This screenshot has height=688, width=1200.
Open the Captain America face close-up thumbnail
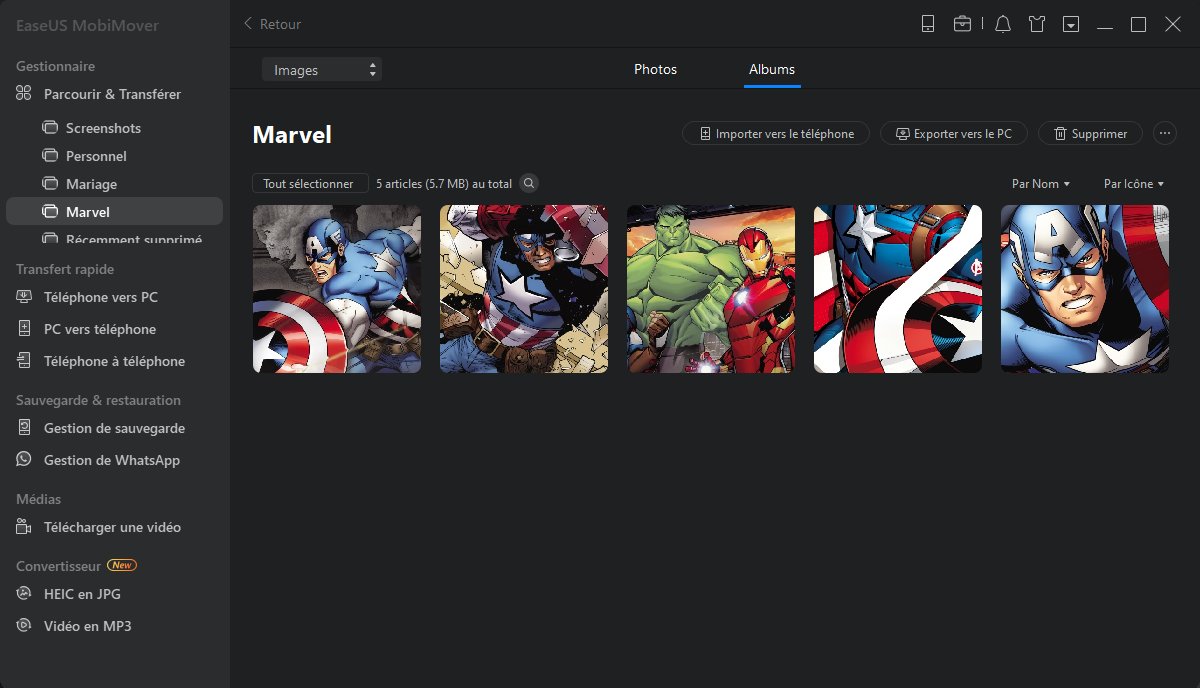point(1085,289)
